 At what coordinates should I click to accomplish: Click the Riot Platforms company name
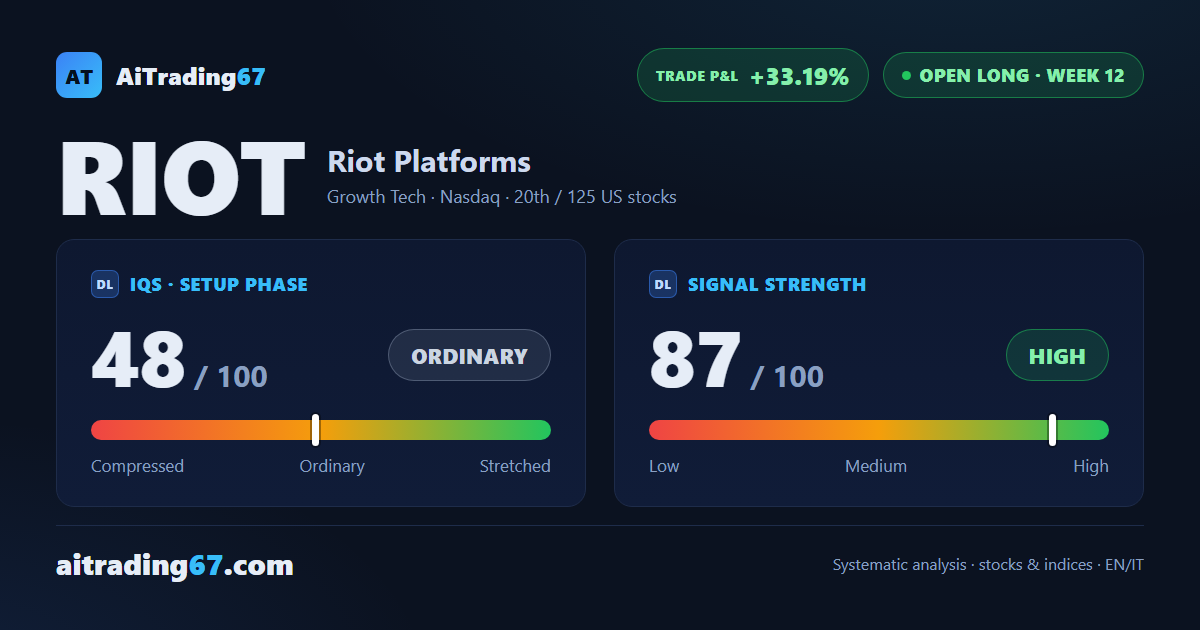pos(429,161)
